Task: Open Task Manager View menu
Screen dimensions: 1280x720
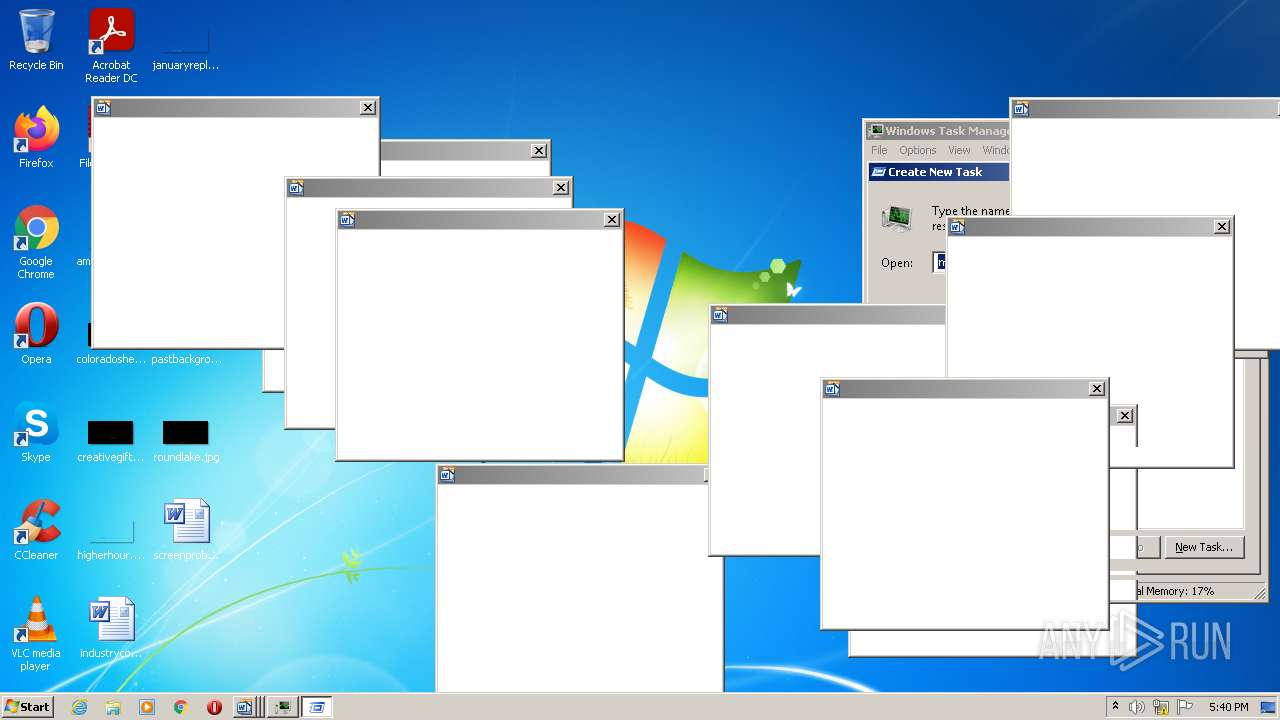Action: coord(959,150)
